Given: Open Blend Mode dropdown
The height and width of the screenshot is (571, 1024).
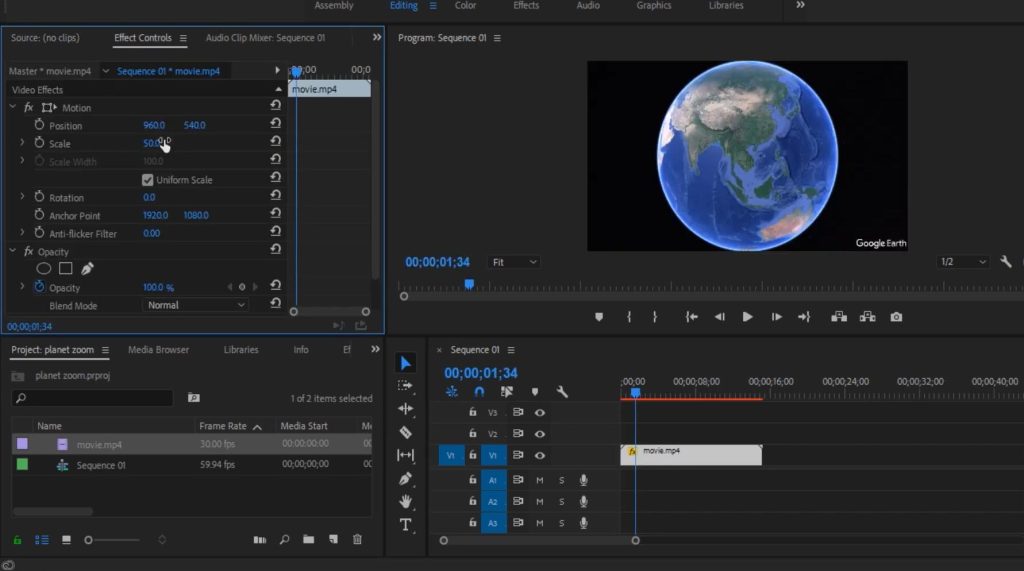Looking at the screenshot, I should point(195,305).
